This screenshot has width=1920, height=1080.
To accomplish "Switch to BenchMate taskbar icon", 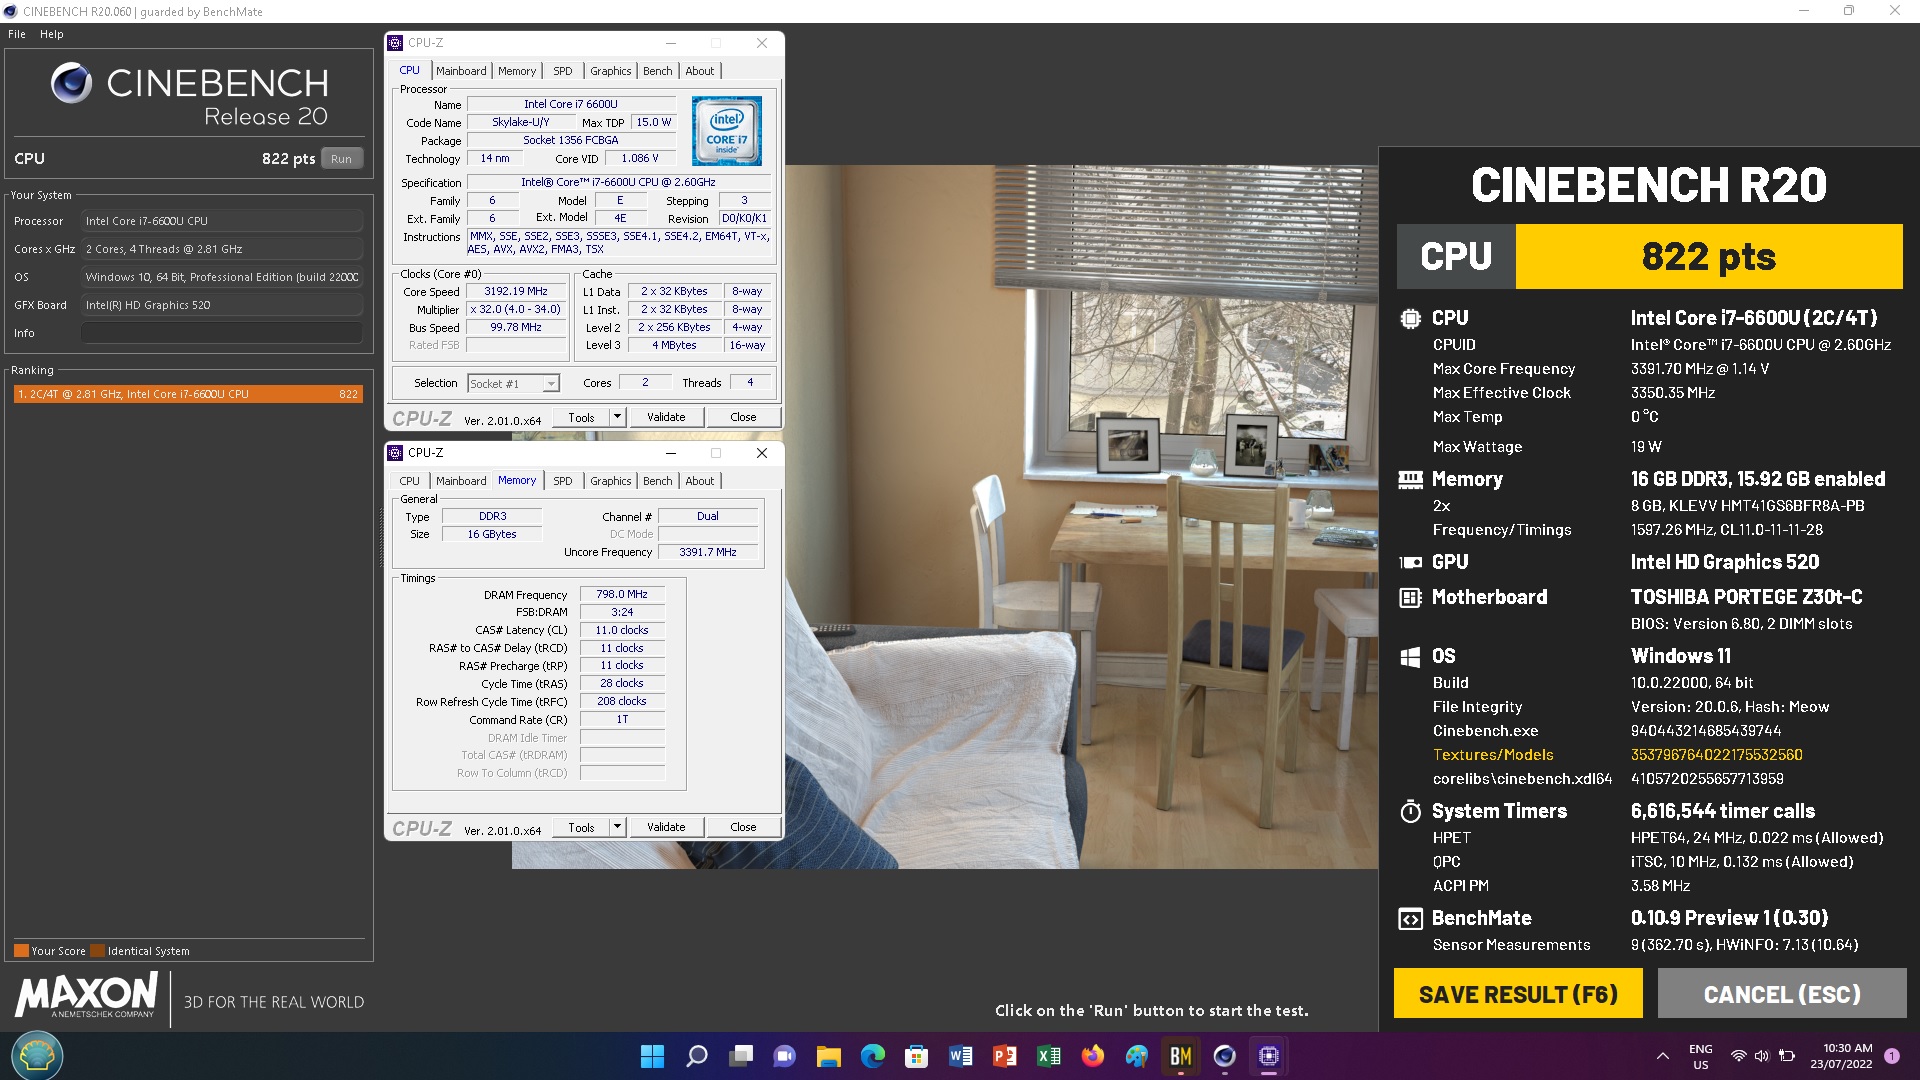I will tap(1181, 1056).
